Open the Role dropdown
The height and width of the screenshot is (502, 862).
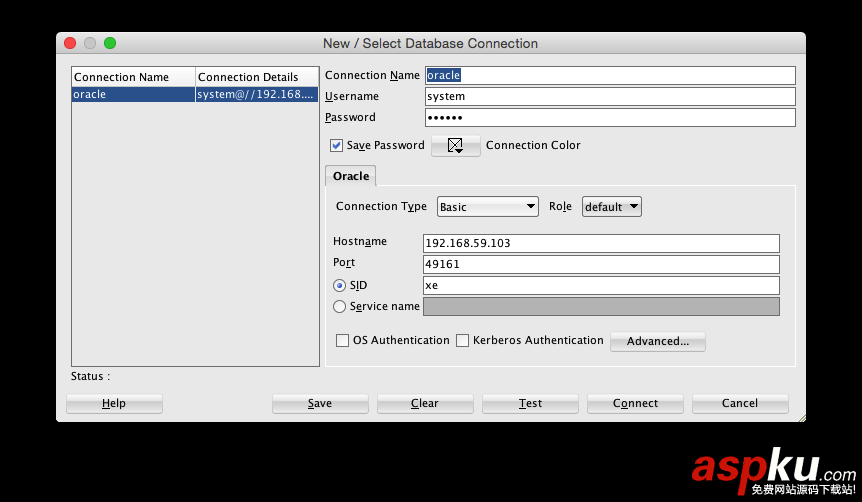click(612, 207)
